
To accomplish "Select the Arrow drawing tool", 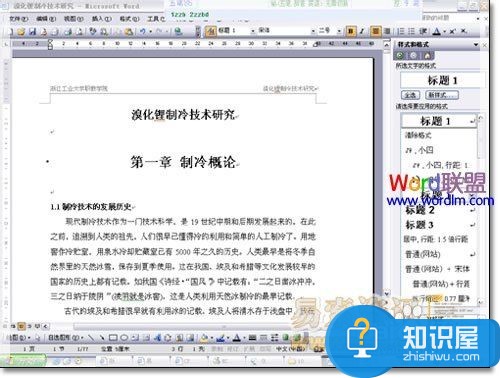I will [x=102, y=338].
